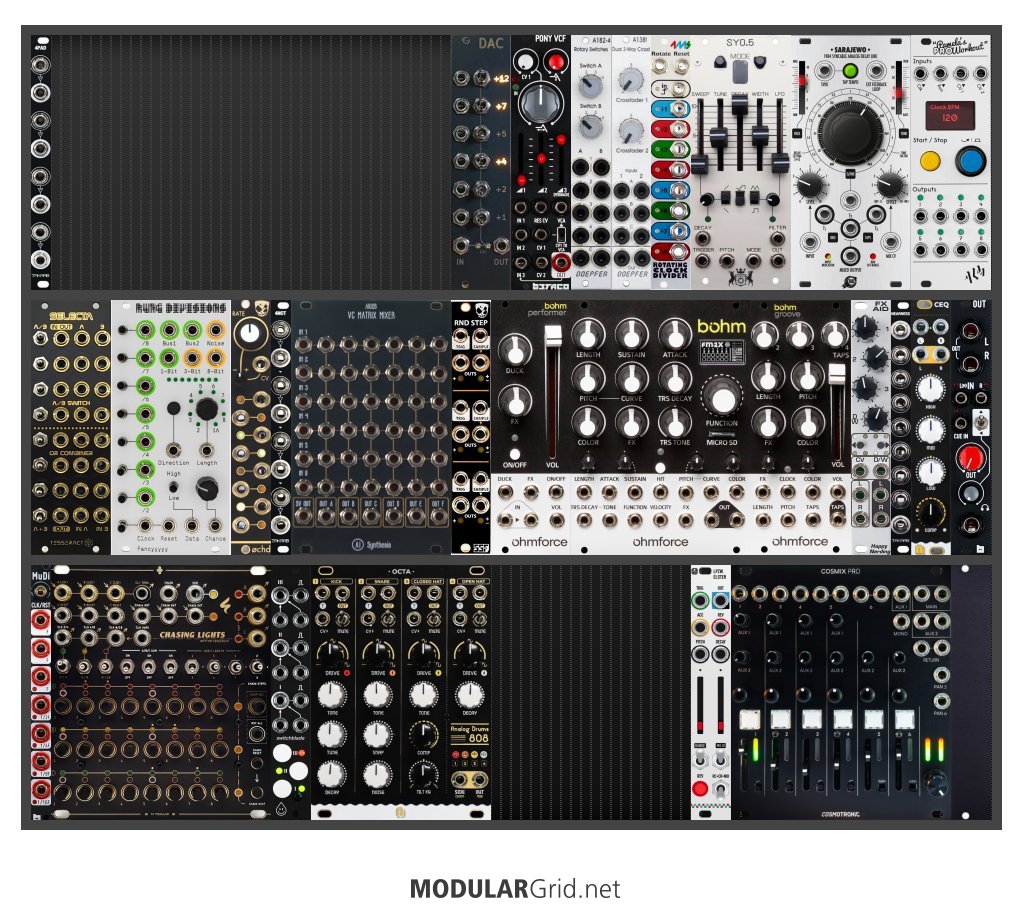Click the fmax display on bohm module

[722, 352]
